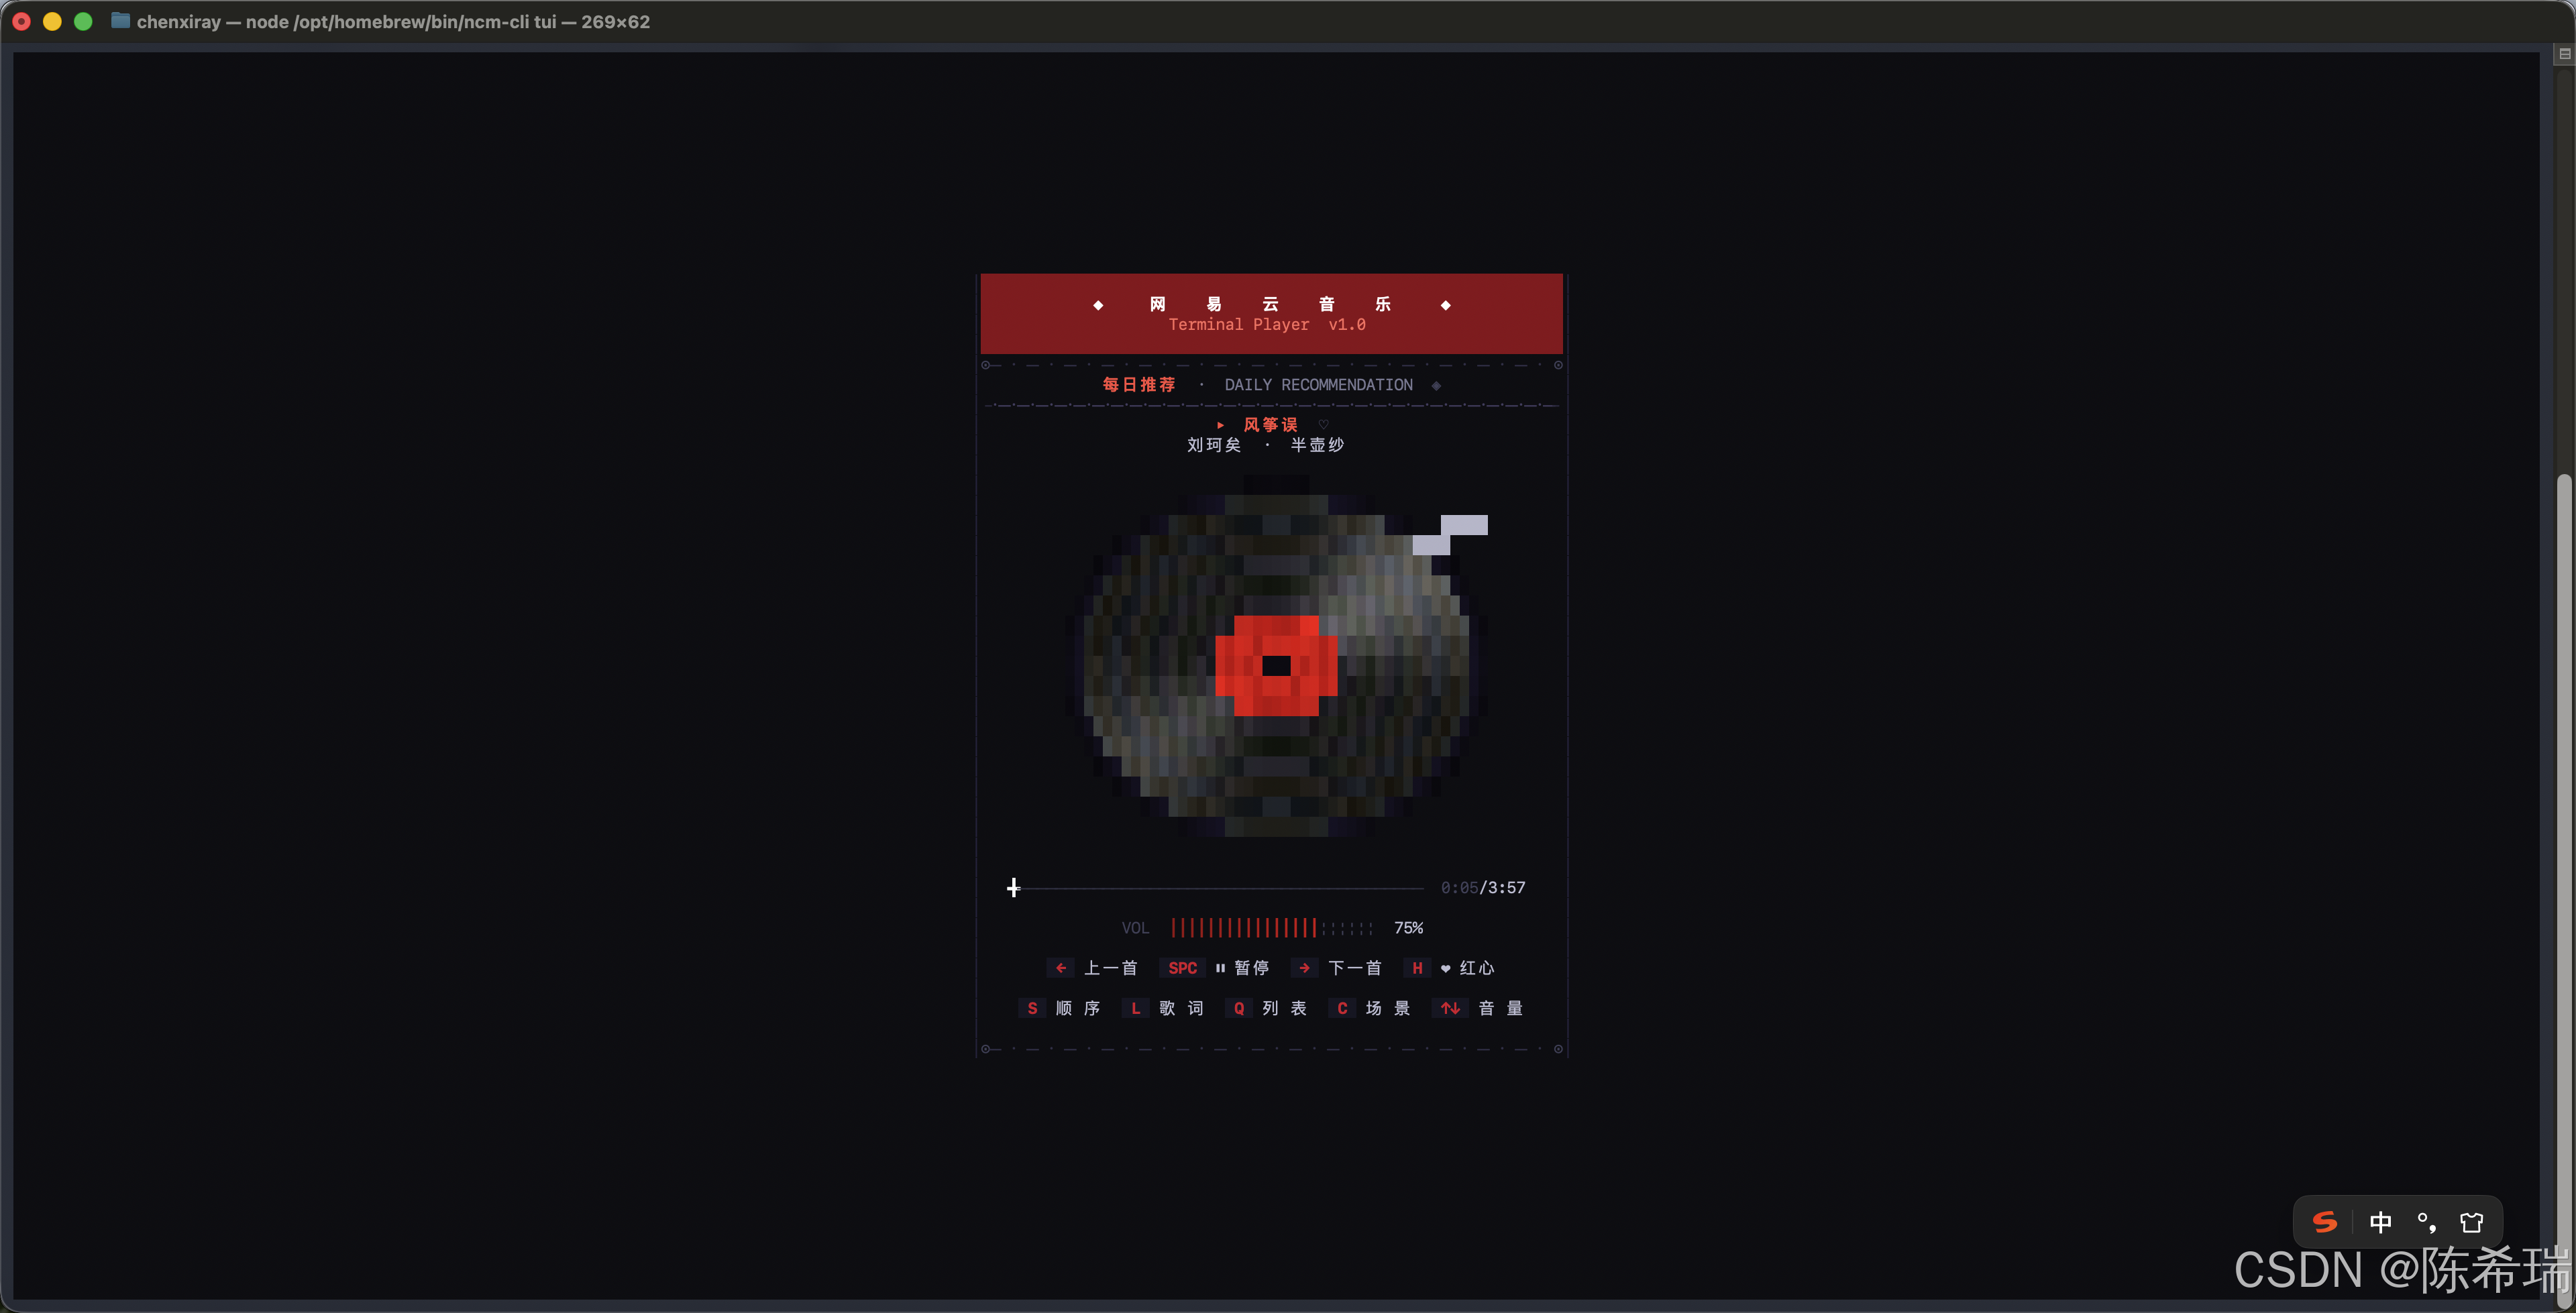The height and width of the screenshot is (1313, 2576).
Task: Click the grey tonearm on the vinyl record
Action: (x=1450, y=535)
